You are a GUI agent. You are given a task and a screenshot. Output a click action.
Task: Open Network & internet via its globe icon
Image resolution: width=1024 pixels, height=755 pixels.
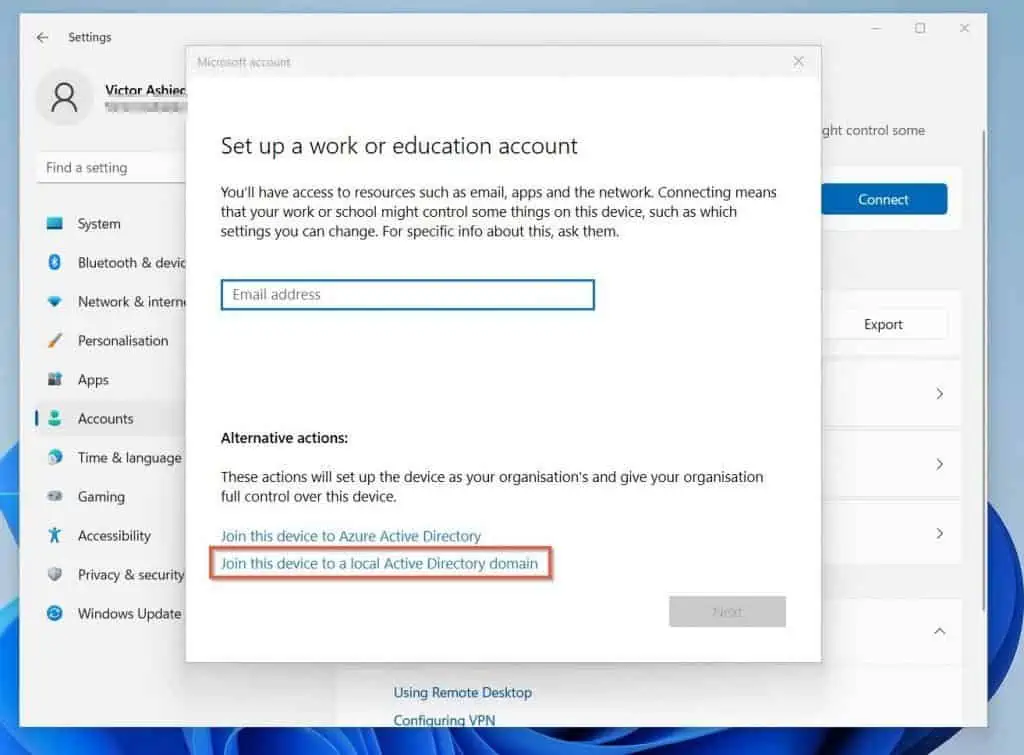tap(56, 301)
